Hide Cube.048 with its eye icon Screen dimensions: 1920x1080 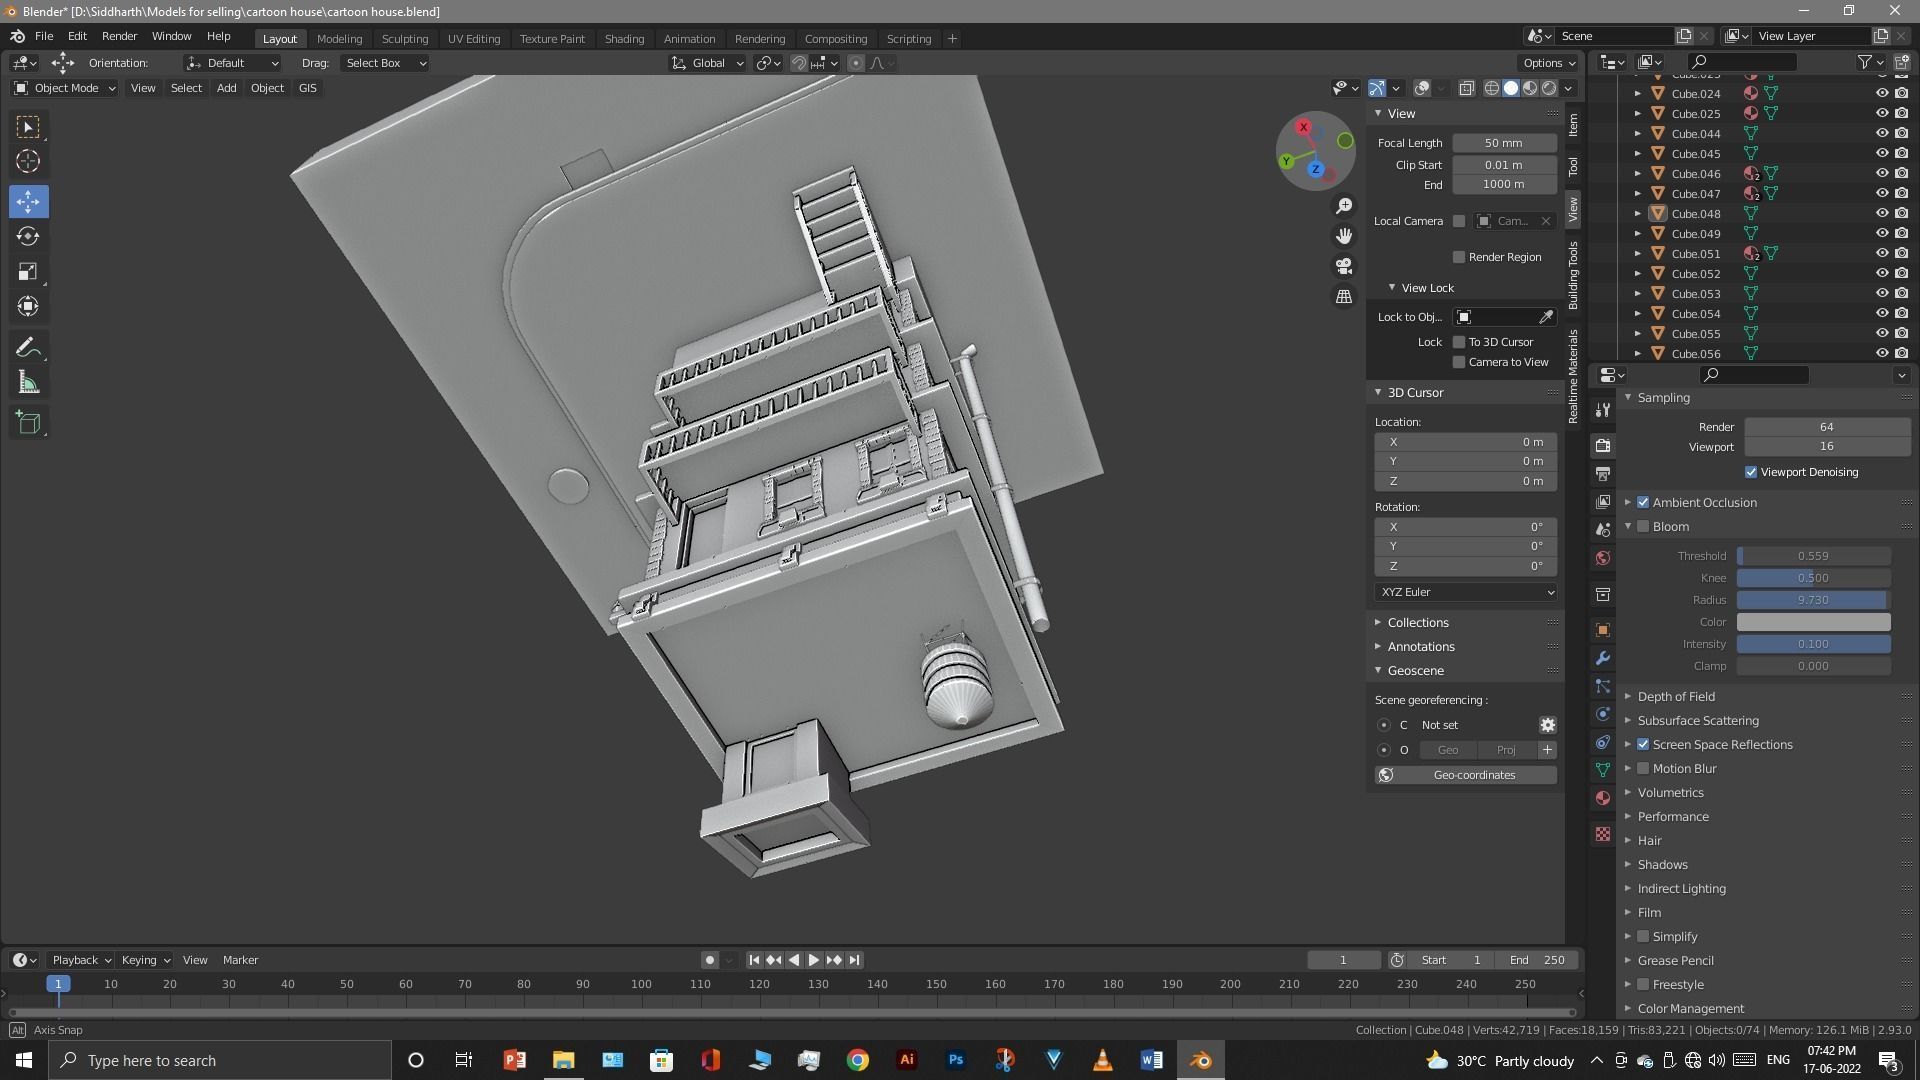(1881, 213)
